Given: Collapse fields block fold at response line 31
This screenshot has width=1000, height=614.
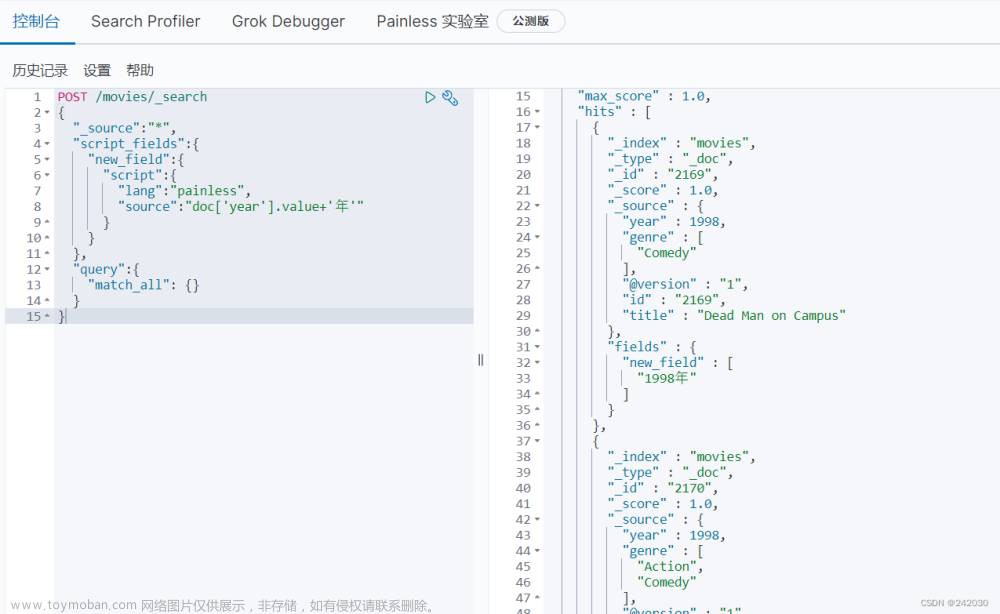Looking at the screenshot, I should (x=537, y=347).
